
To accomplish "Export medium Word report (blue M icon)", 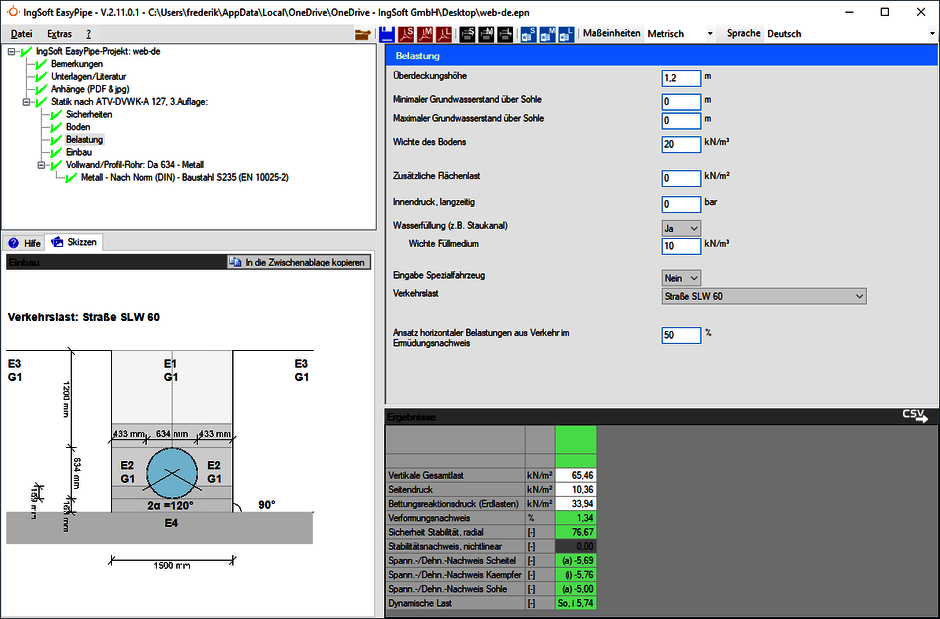I will (547, 34).
